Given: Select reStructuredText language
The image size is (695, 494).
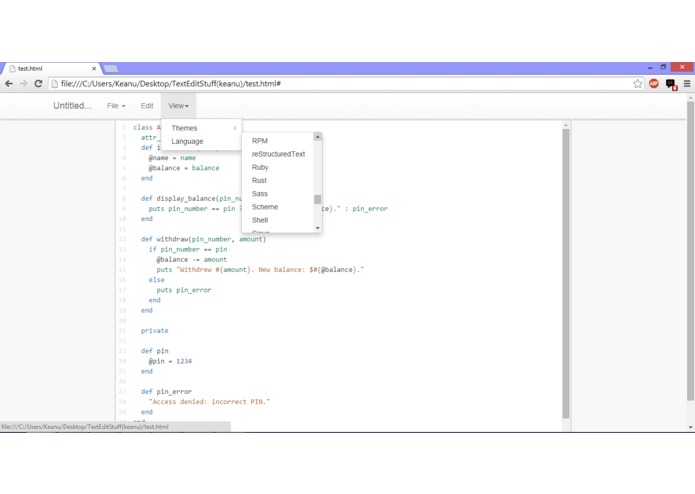Looking at the screenshot, I should [278, 154].
